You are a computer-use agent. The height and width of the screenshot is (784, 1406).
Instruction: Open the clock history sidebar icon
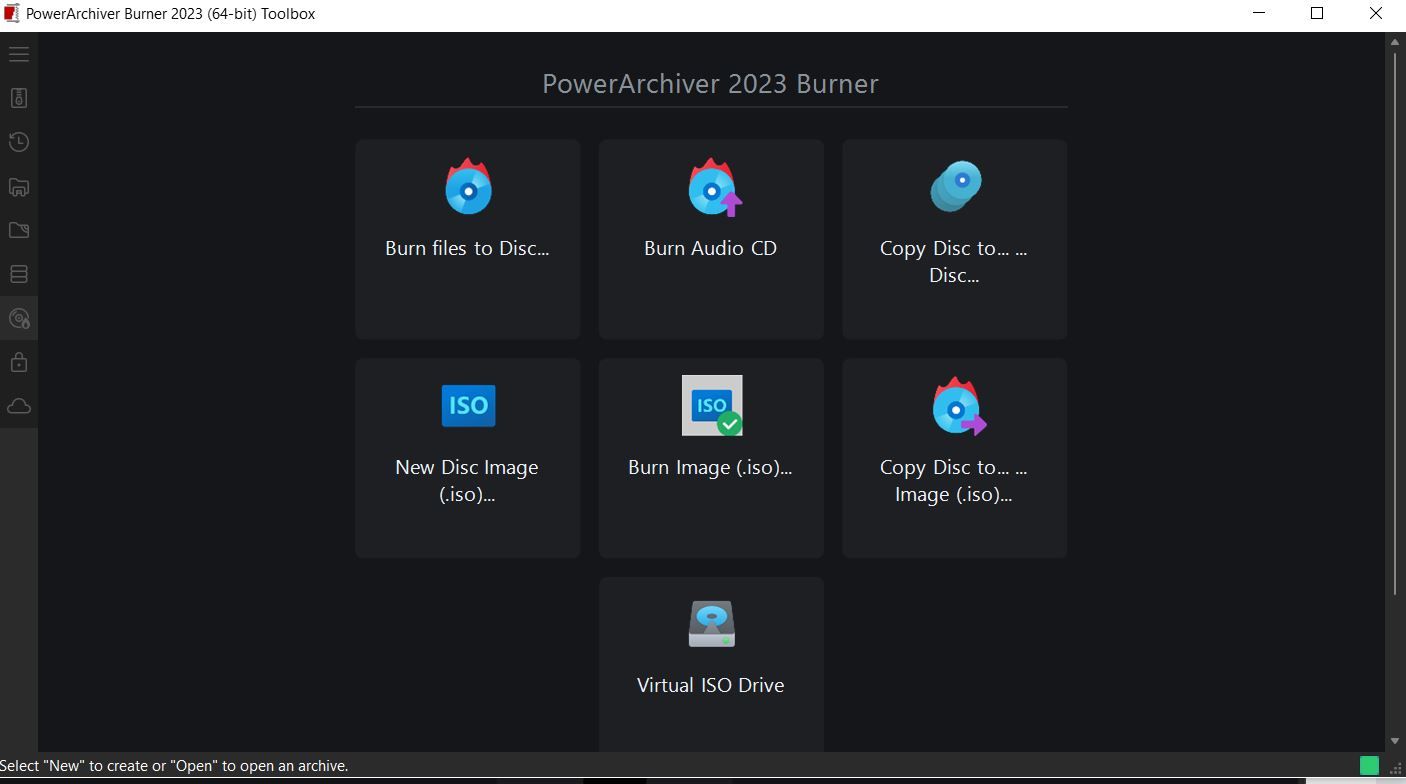pos(19,142)
